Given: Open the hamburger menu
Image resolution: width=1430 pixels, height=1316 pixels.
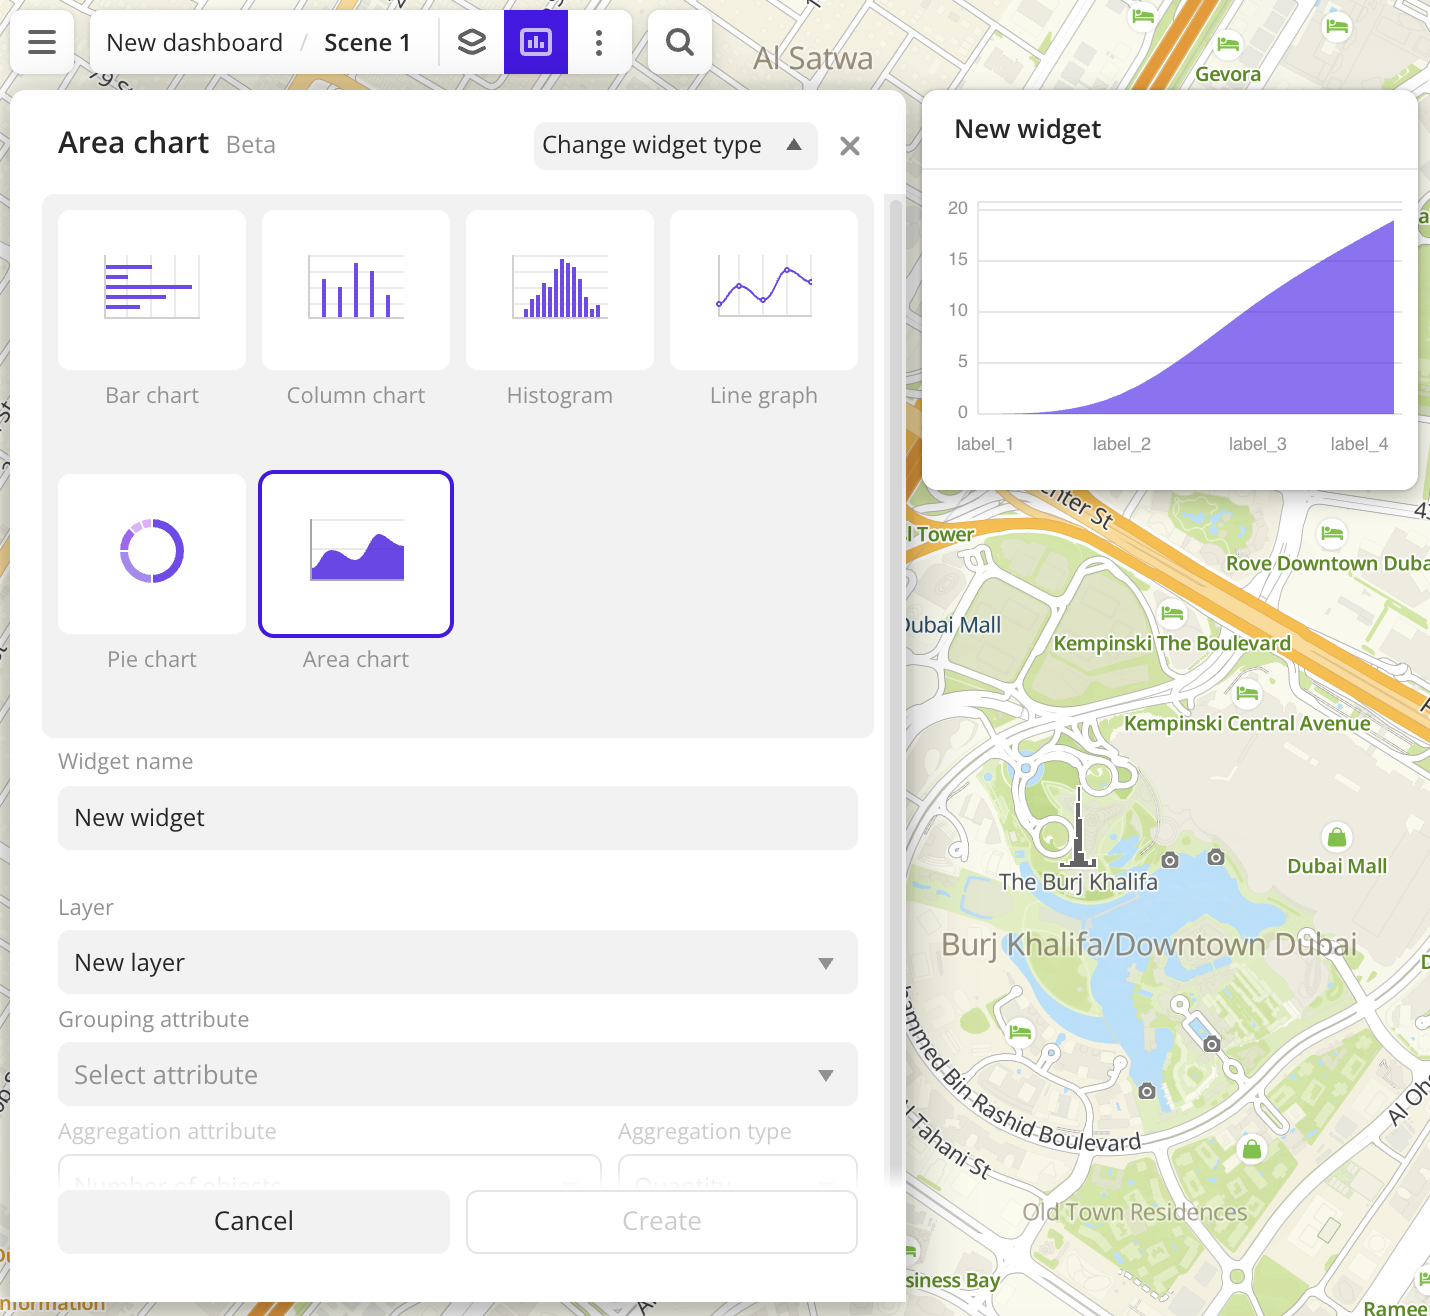Looking at the screenshot, I should (x=41, y=42).
